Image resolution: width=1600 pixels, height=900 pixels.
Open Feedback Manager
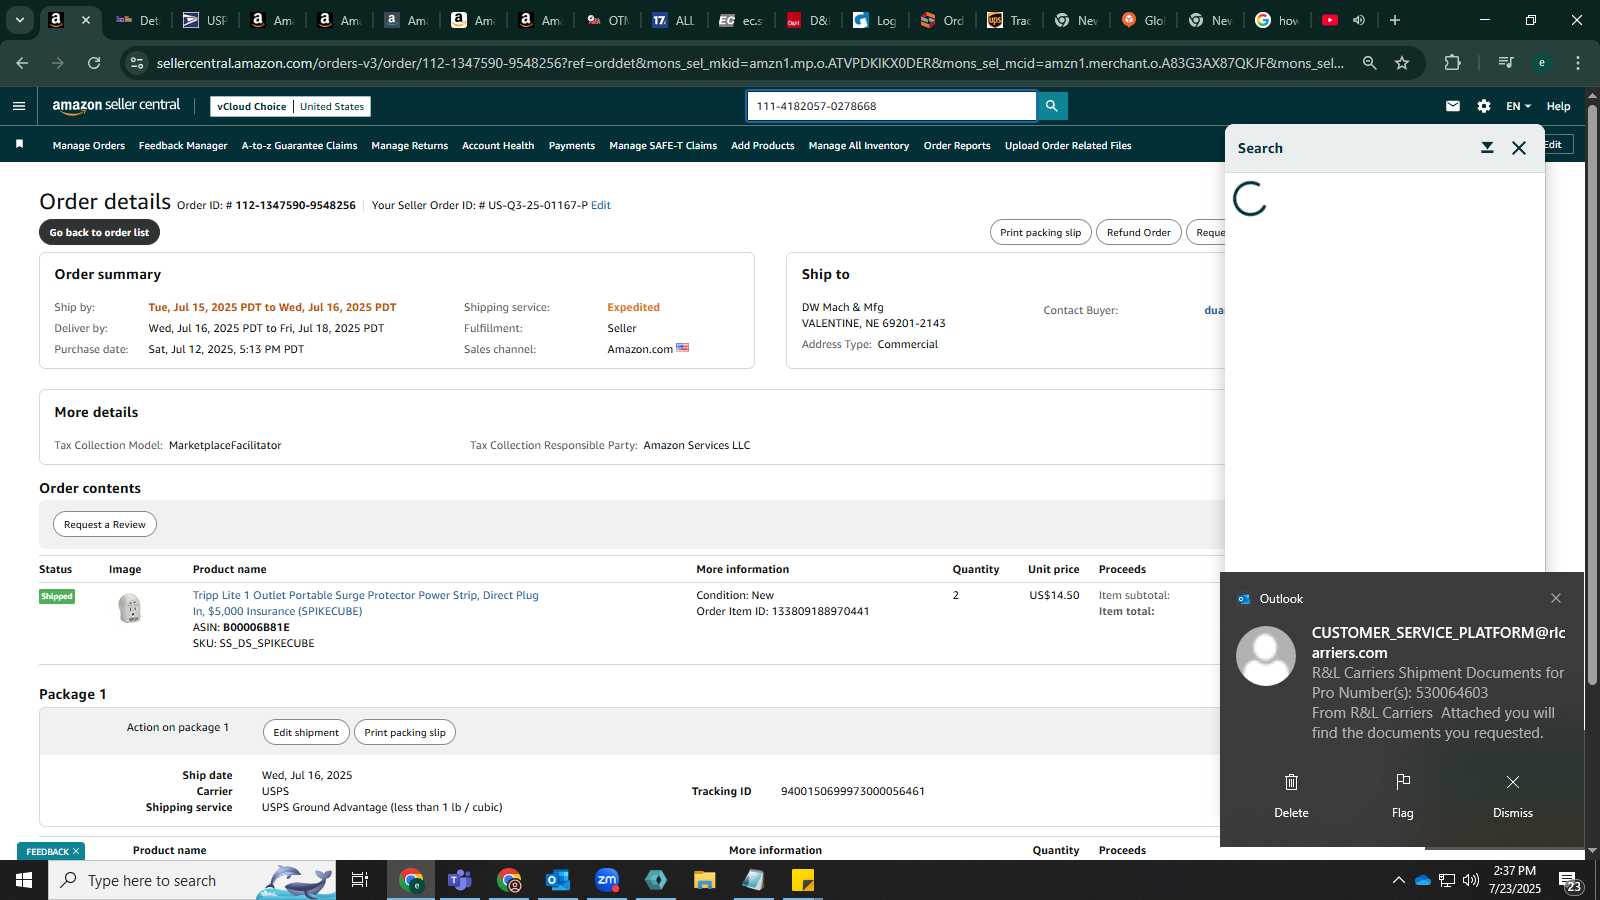183,146
